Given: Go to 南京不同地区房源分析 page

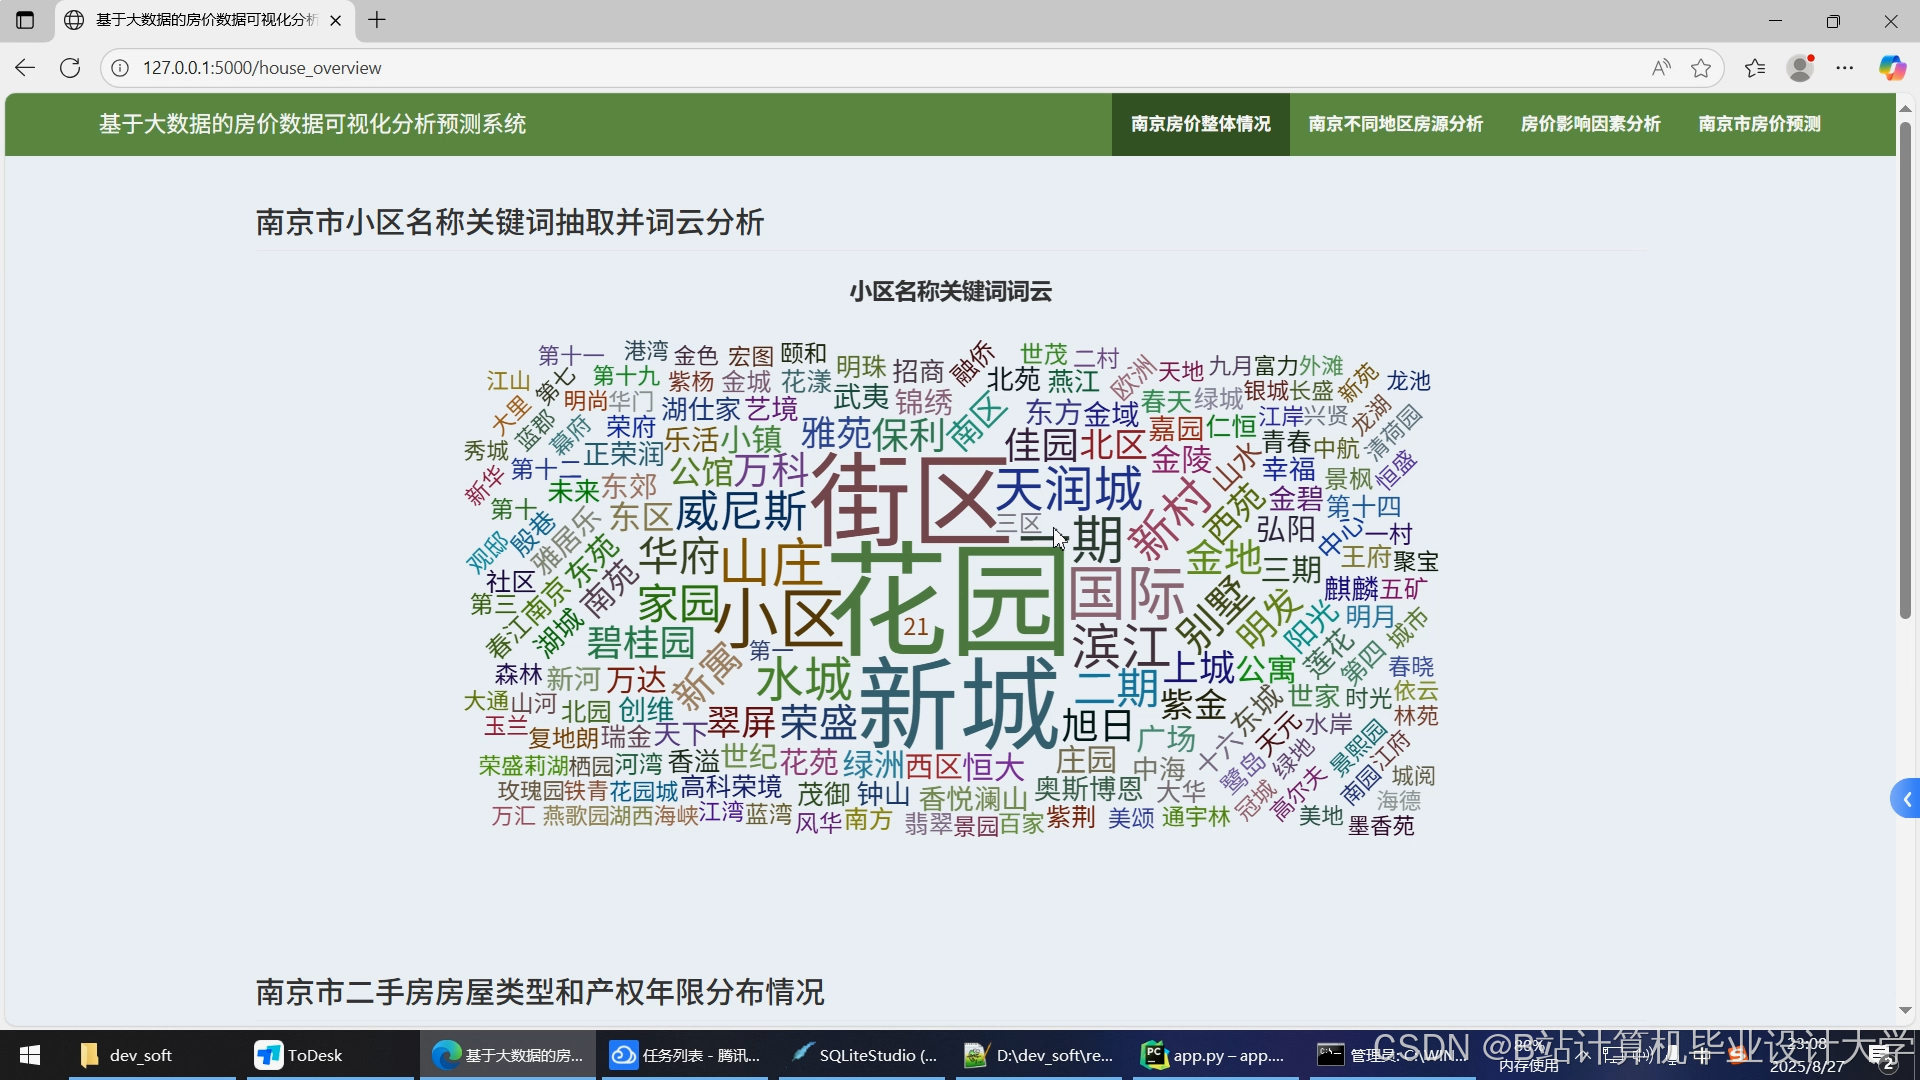Looking at the screenshot, I should 1395,124.
